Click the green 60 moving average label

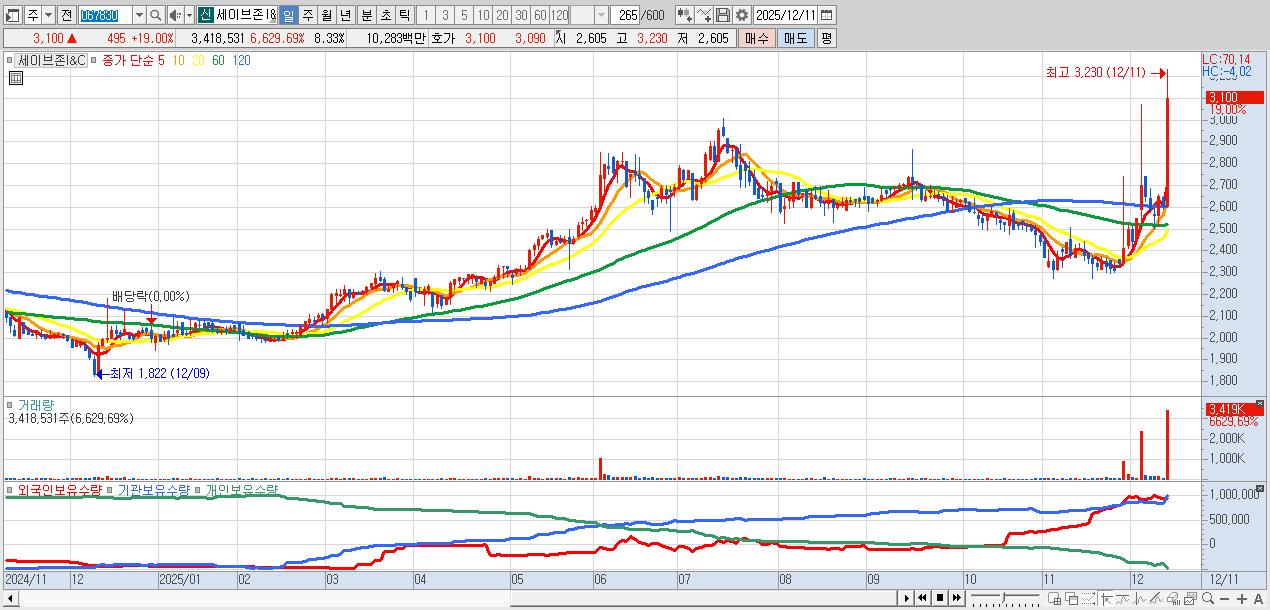point(218,61)
